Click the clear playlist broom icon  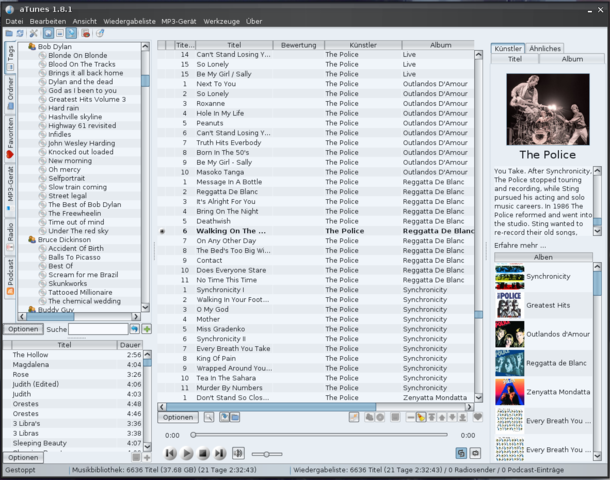[421, 417]
